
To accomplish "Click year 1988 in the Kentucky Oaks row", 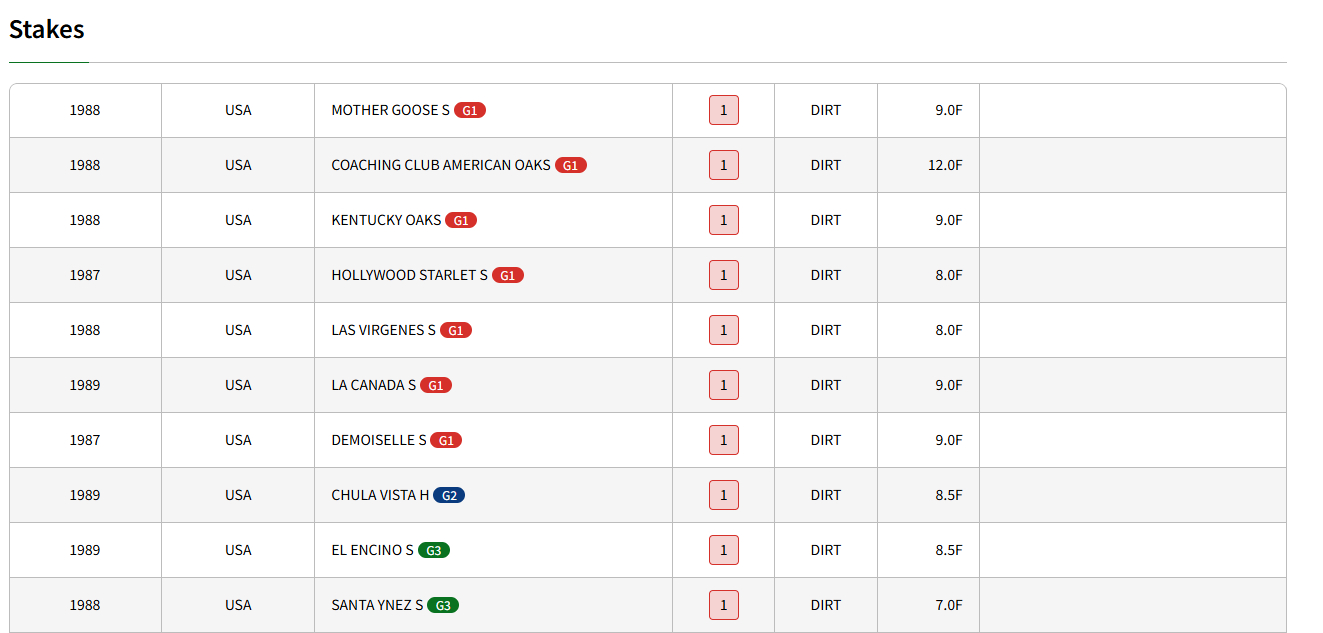I will click(x=85, y=220).
